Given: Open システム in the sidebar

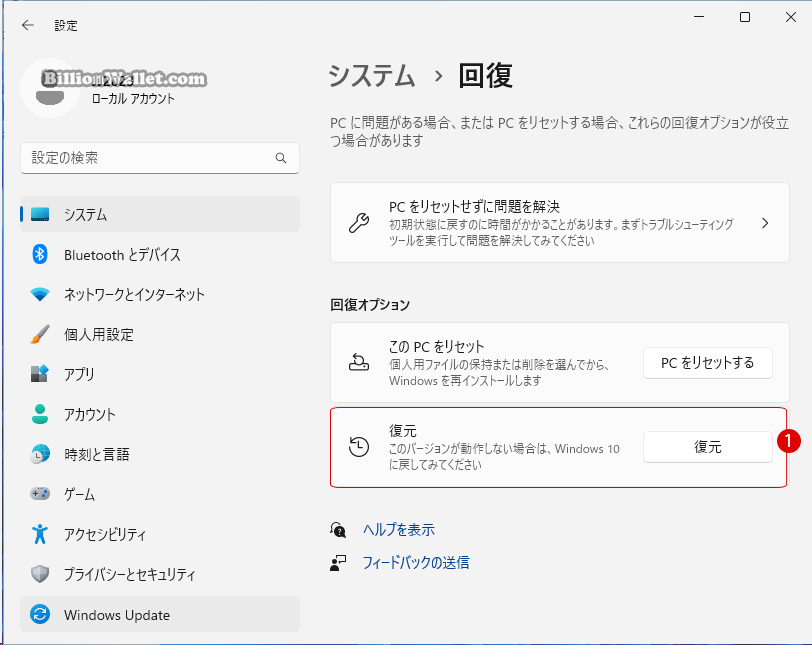Looking at the screenshot, I should 160,214.
